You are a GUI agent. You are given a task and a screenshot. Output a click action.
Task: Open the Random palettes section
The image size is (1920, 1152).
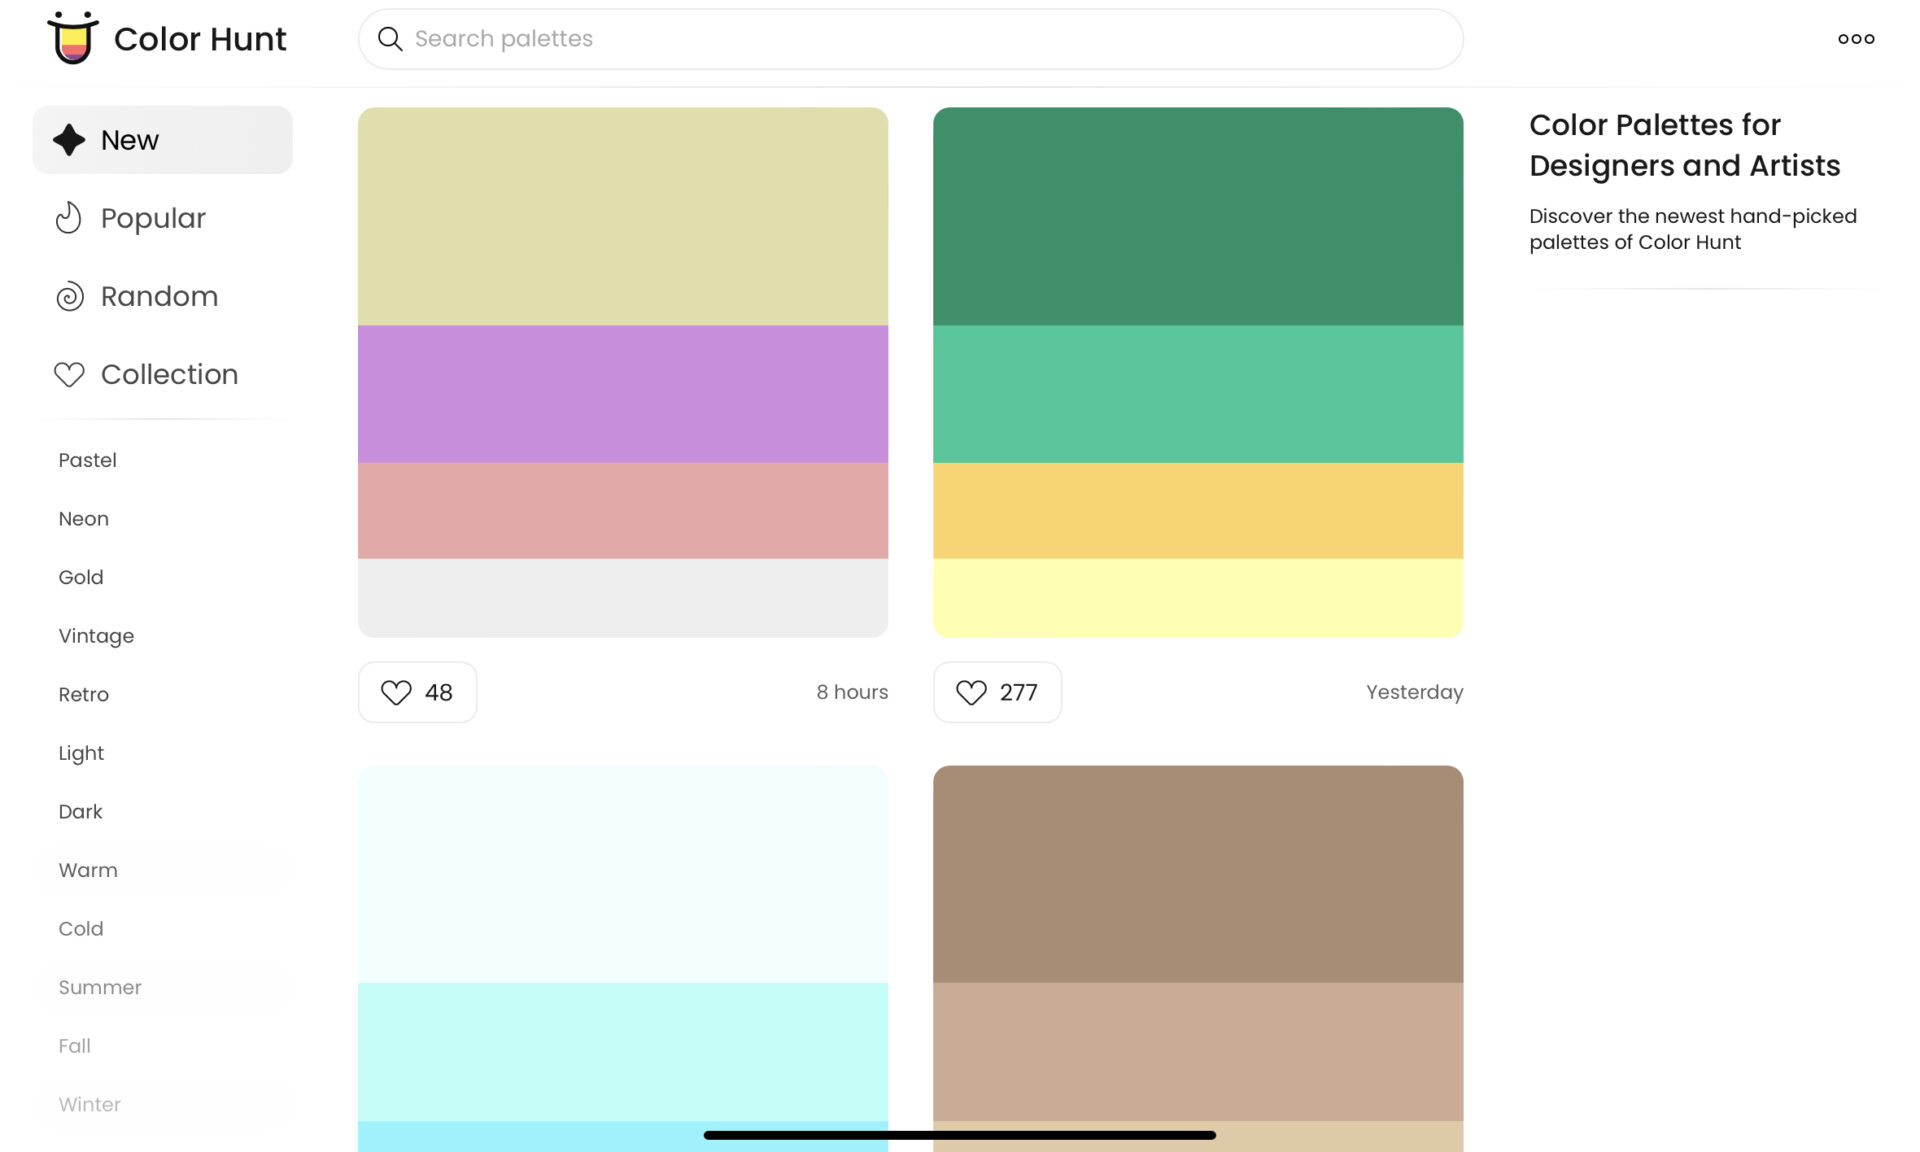[162, 296]
